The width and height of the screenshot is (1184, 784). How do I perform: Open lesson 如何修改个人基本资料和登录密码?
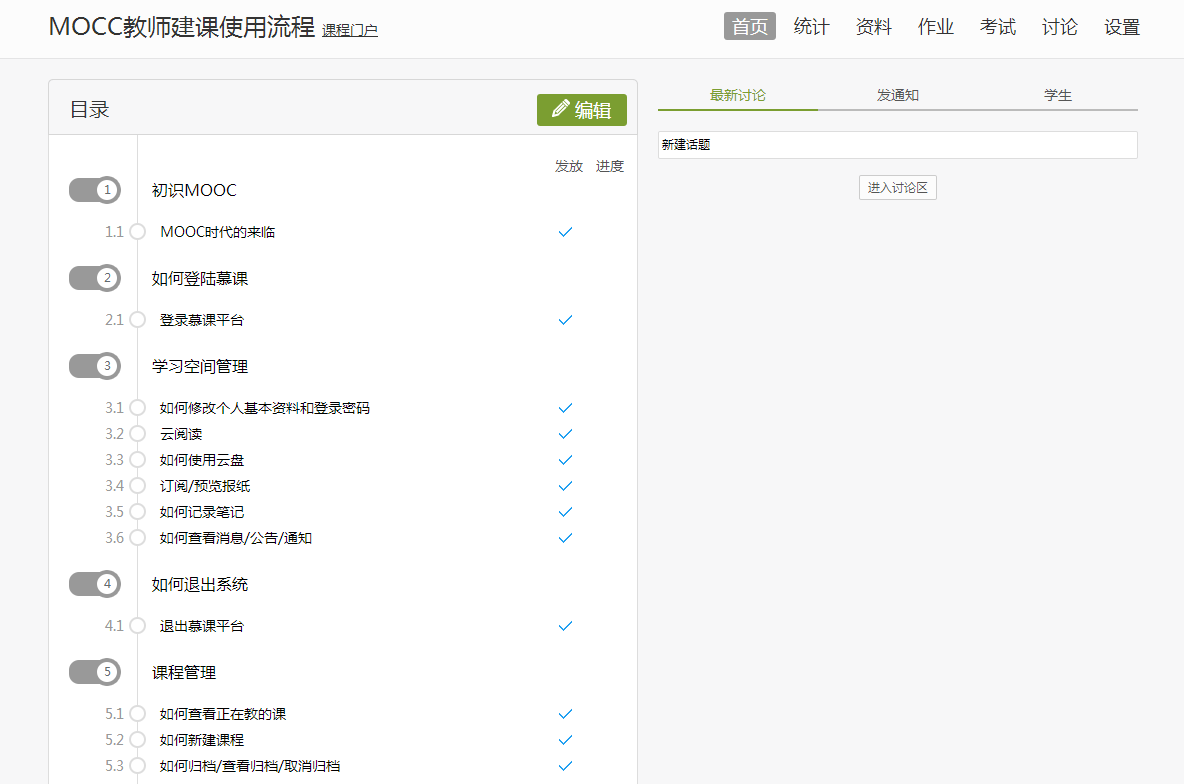point(264,408)
